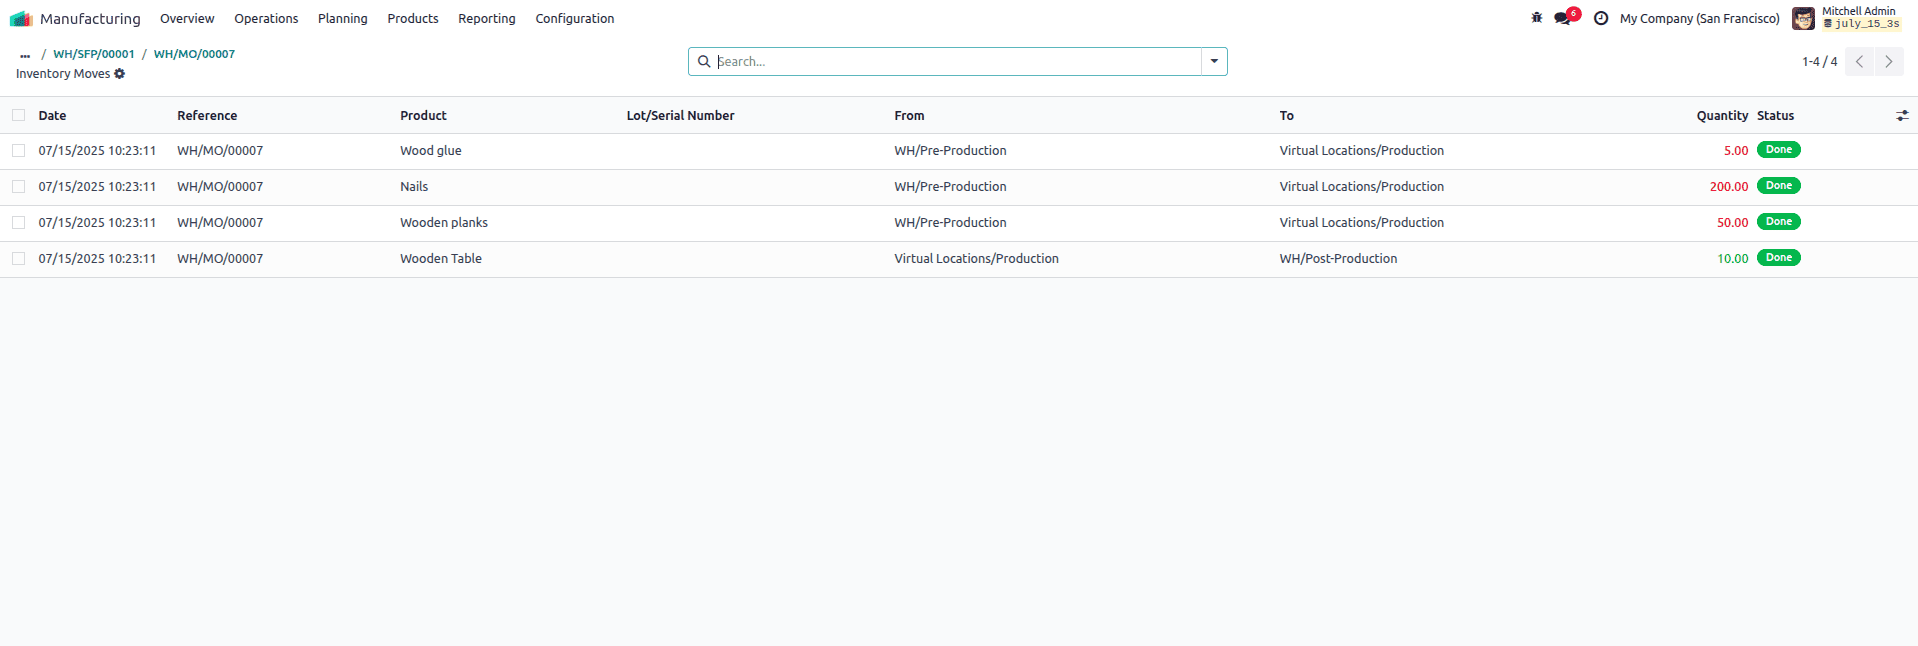Sort by Lot/Serial Number column header
This screenshot has width=1918, height=646.
680,116
